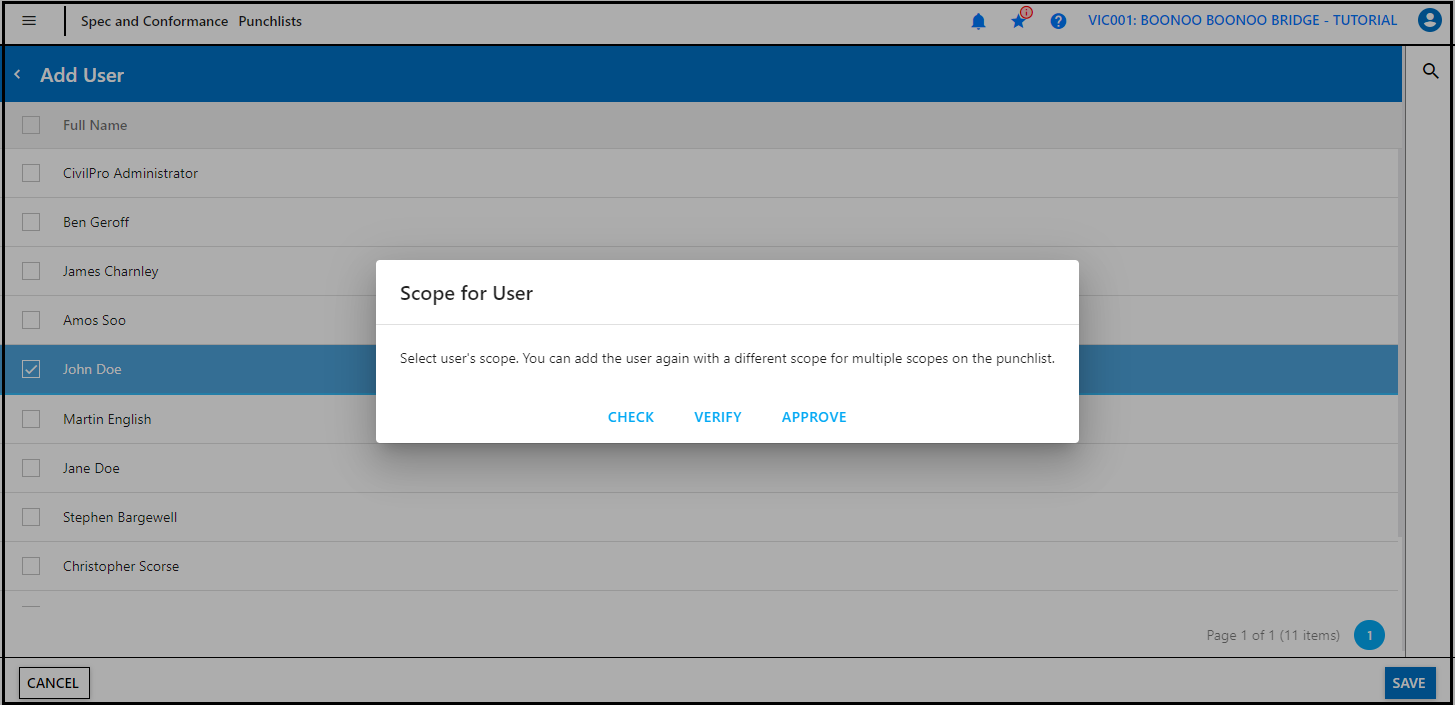Viewport: 1455px width, 705px height.
Task: Open the favourites star icon
Action: point(1019,20)
